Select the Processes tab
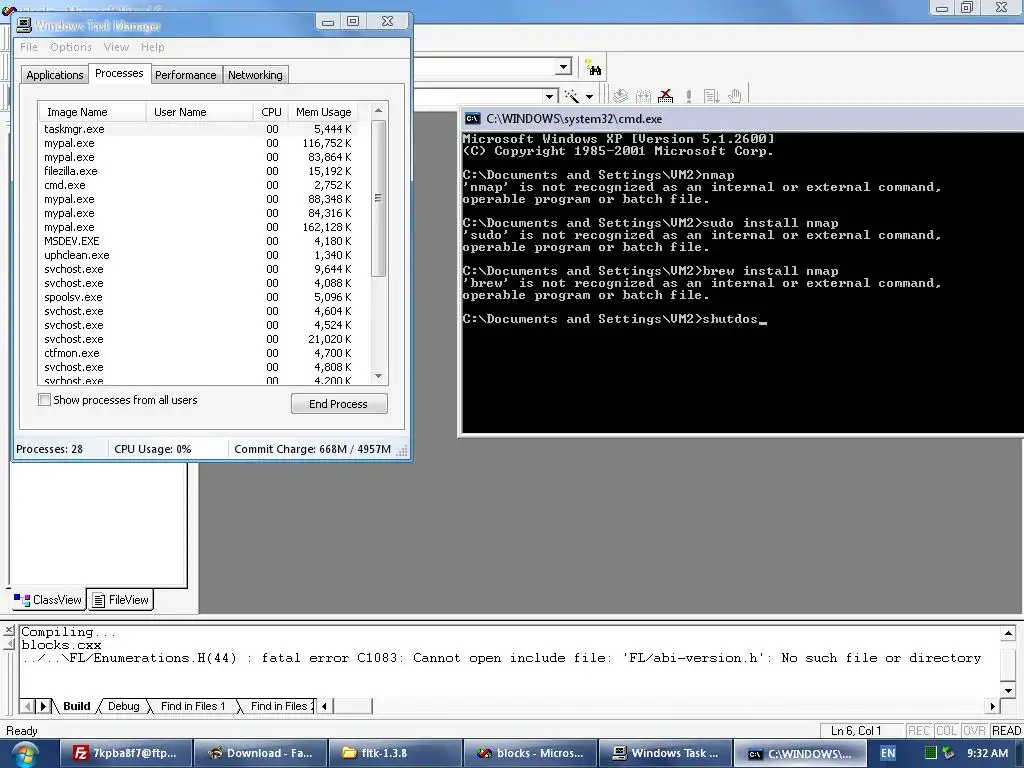Screen dimensions: 1024x768 [x=119, y=73]
